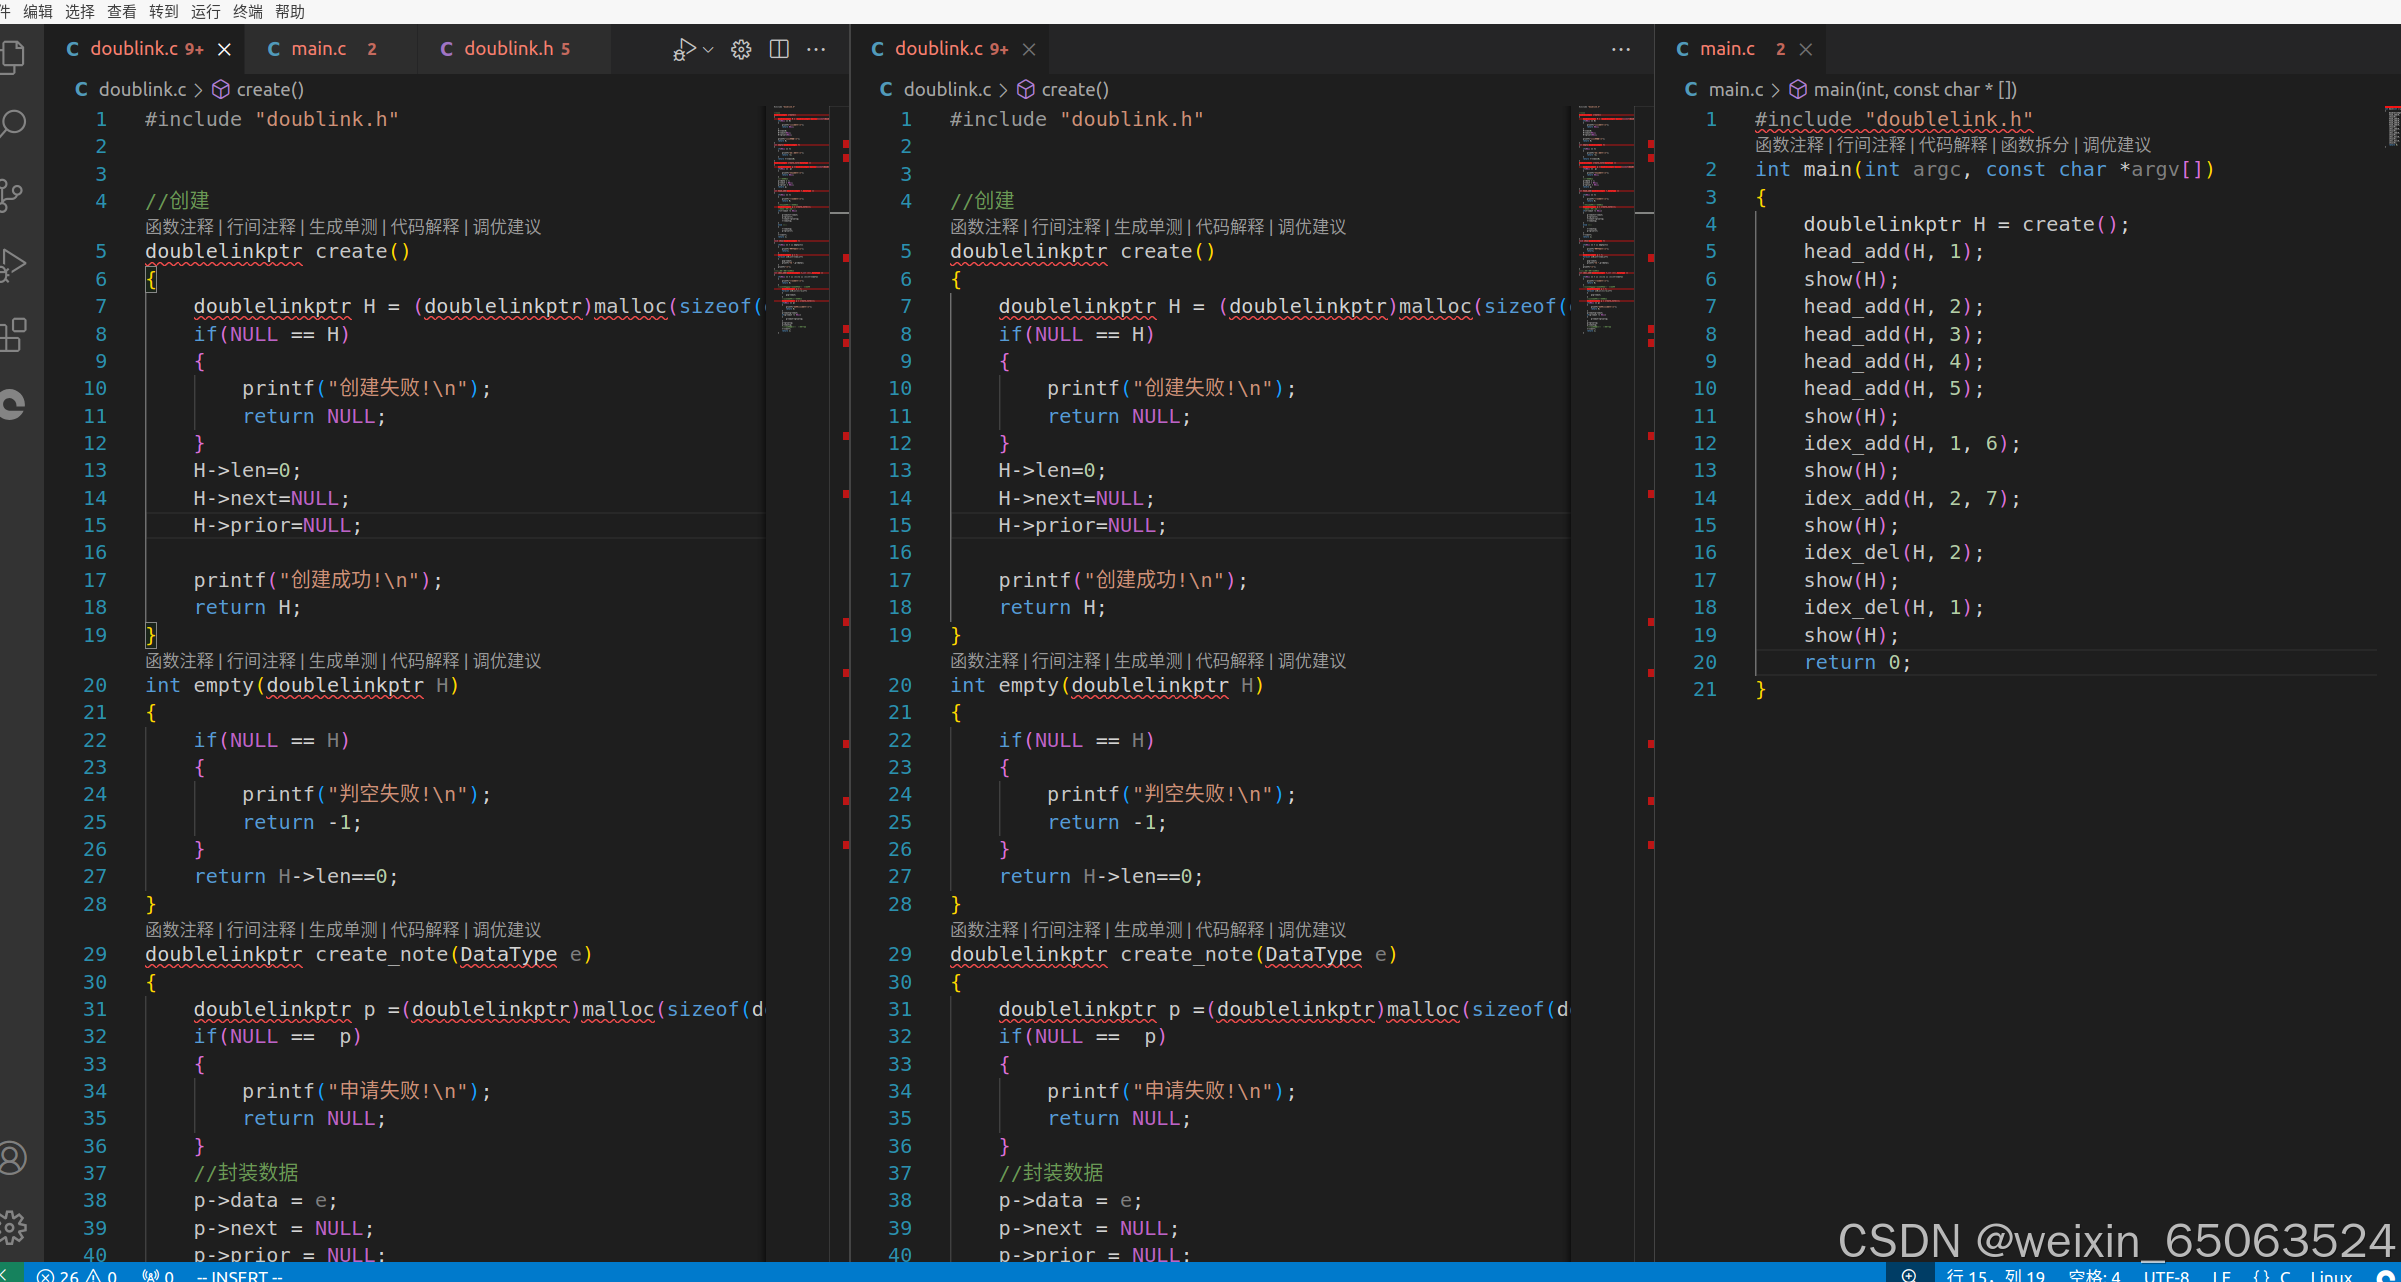Screen dimensions: 2401x1282
Task: Open the 终端 menu
Action: [x=247, y=11]
